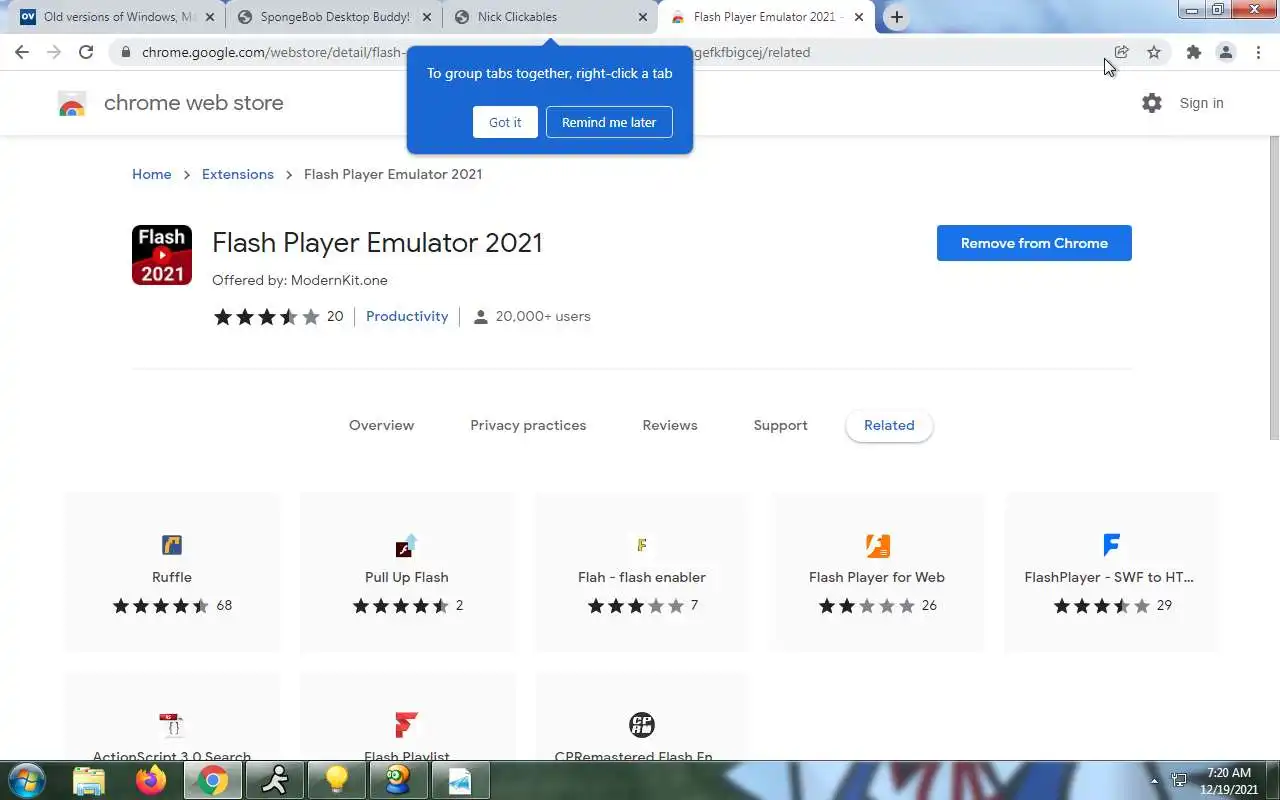Click the running figure taskbar icon
Viewport: 1280px width, 800px height.
click(x=275, y=780)
